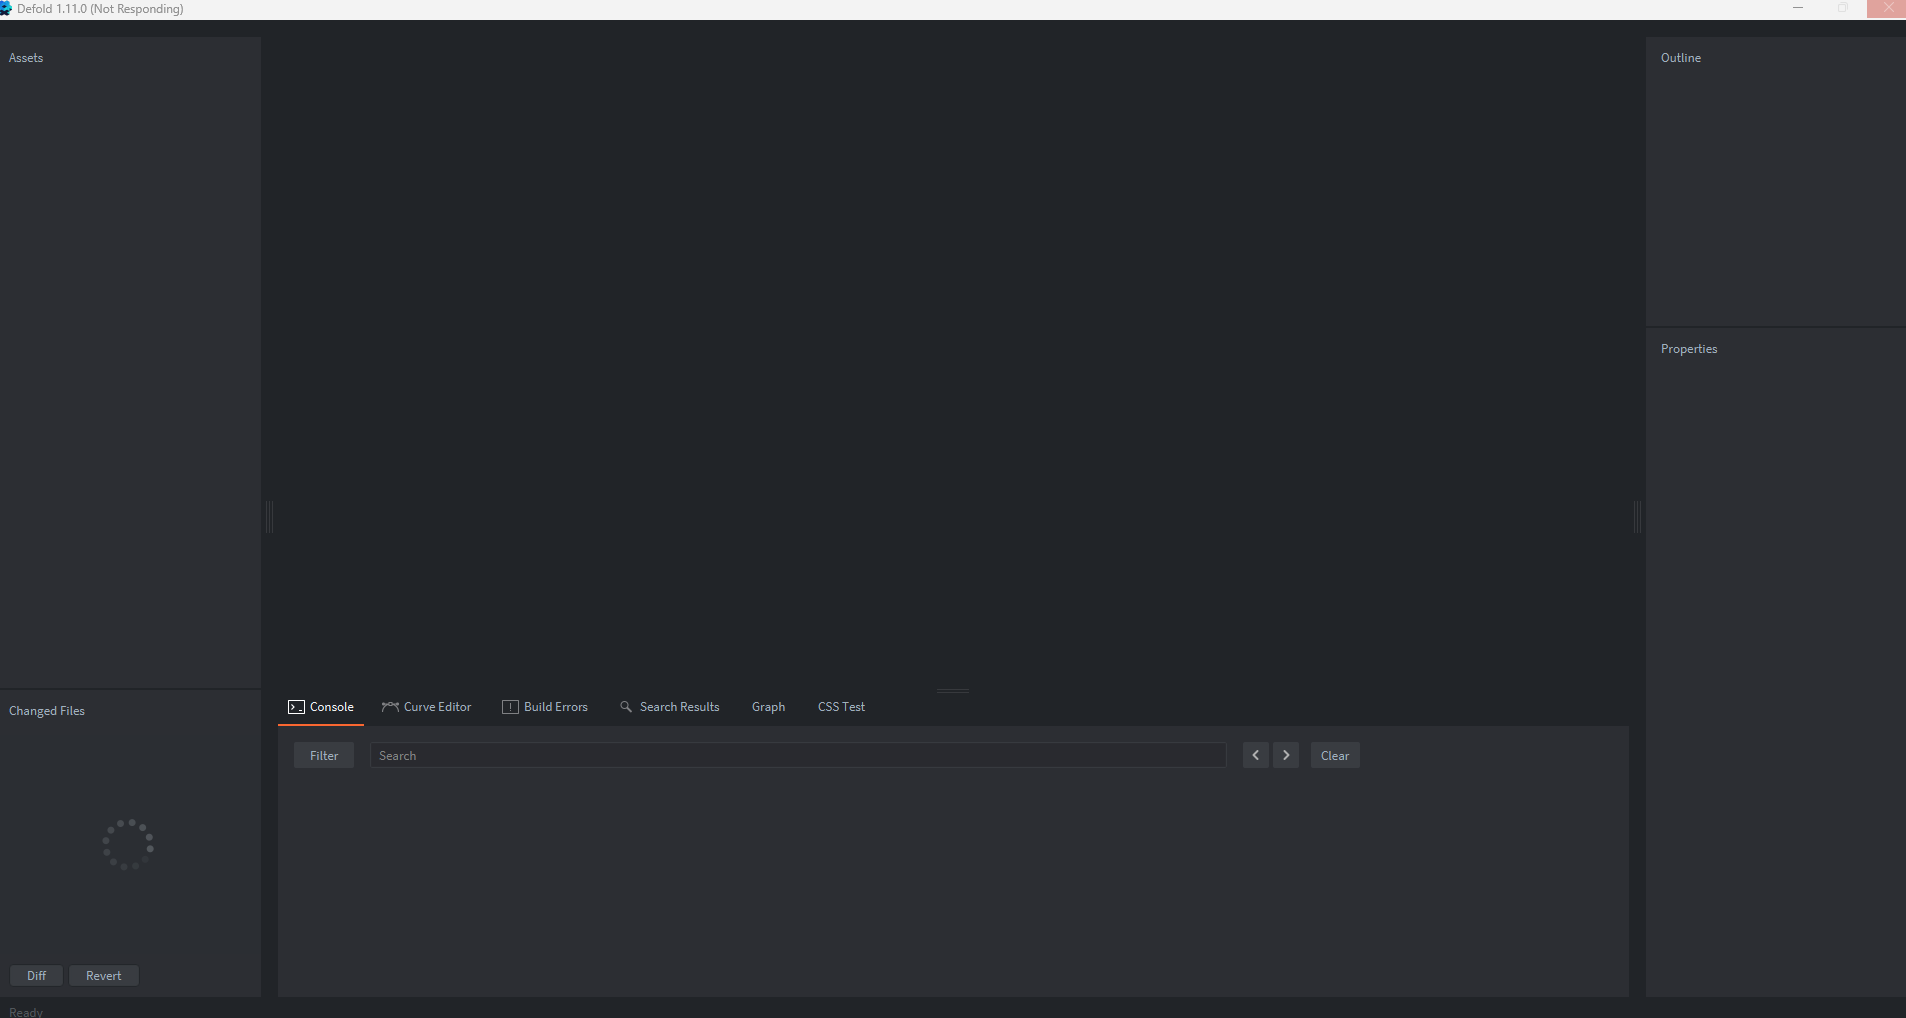Click the Search Results magnifier icon
The height and width of the screenshot is (1018, 1906).
point(627,707)
